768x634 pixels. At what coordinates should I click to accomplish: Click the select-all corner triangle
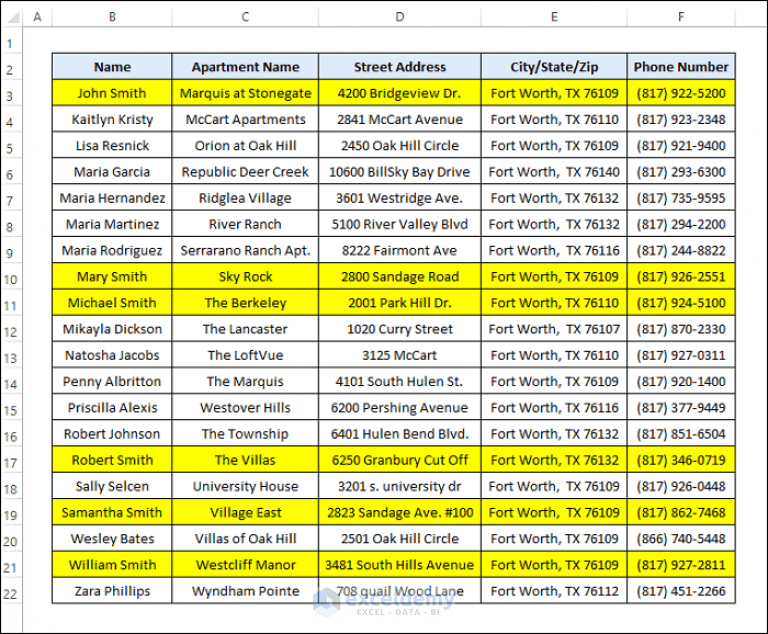(12, 17)
